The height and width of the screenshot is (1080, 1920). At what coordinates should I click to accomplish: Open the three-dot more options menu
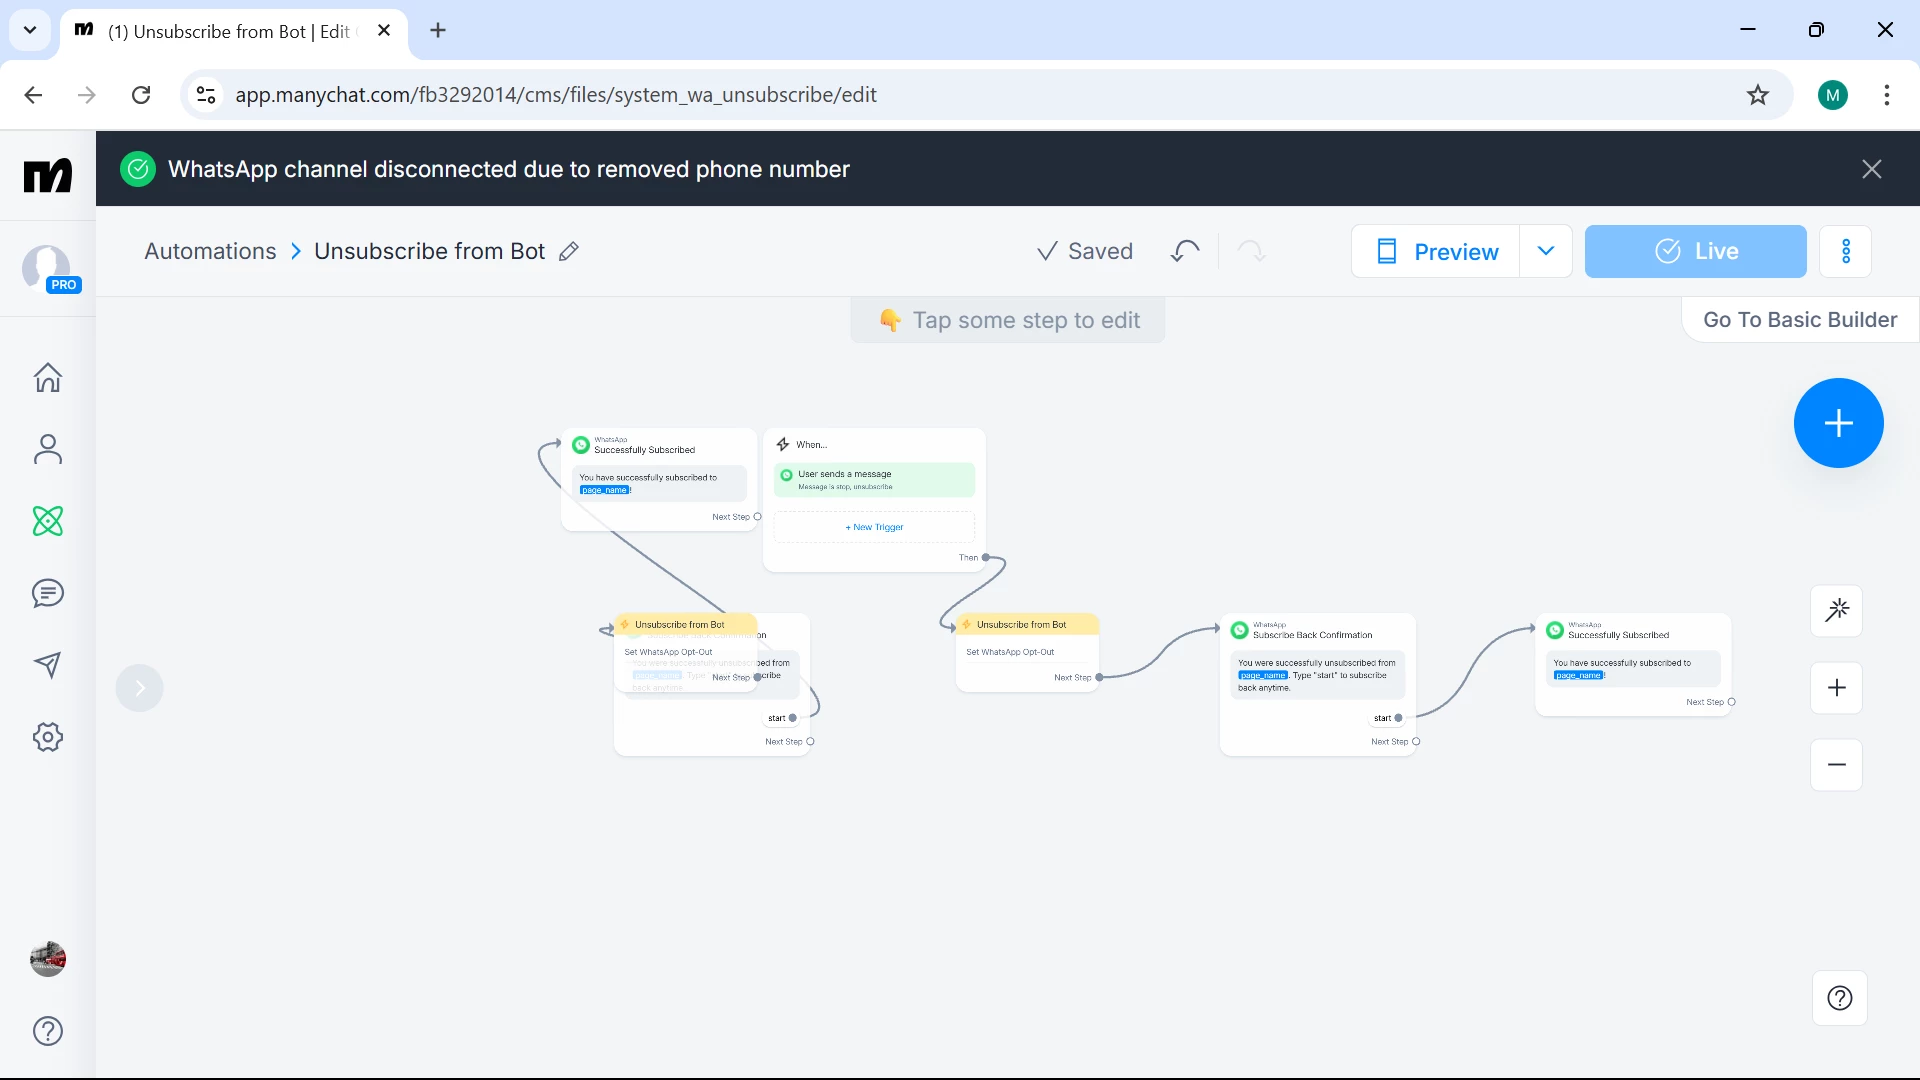coord(1846,251)
